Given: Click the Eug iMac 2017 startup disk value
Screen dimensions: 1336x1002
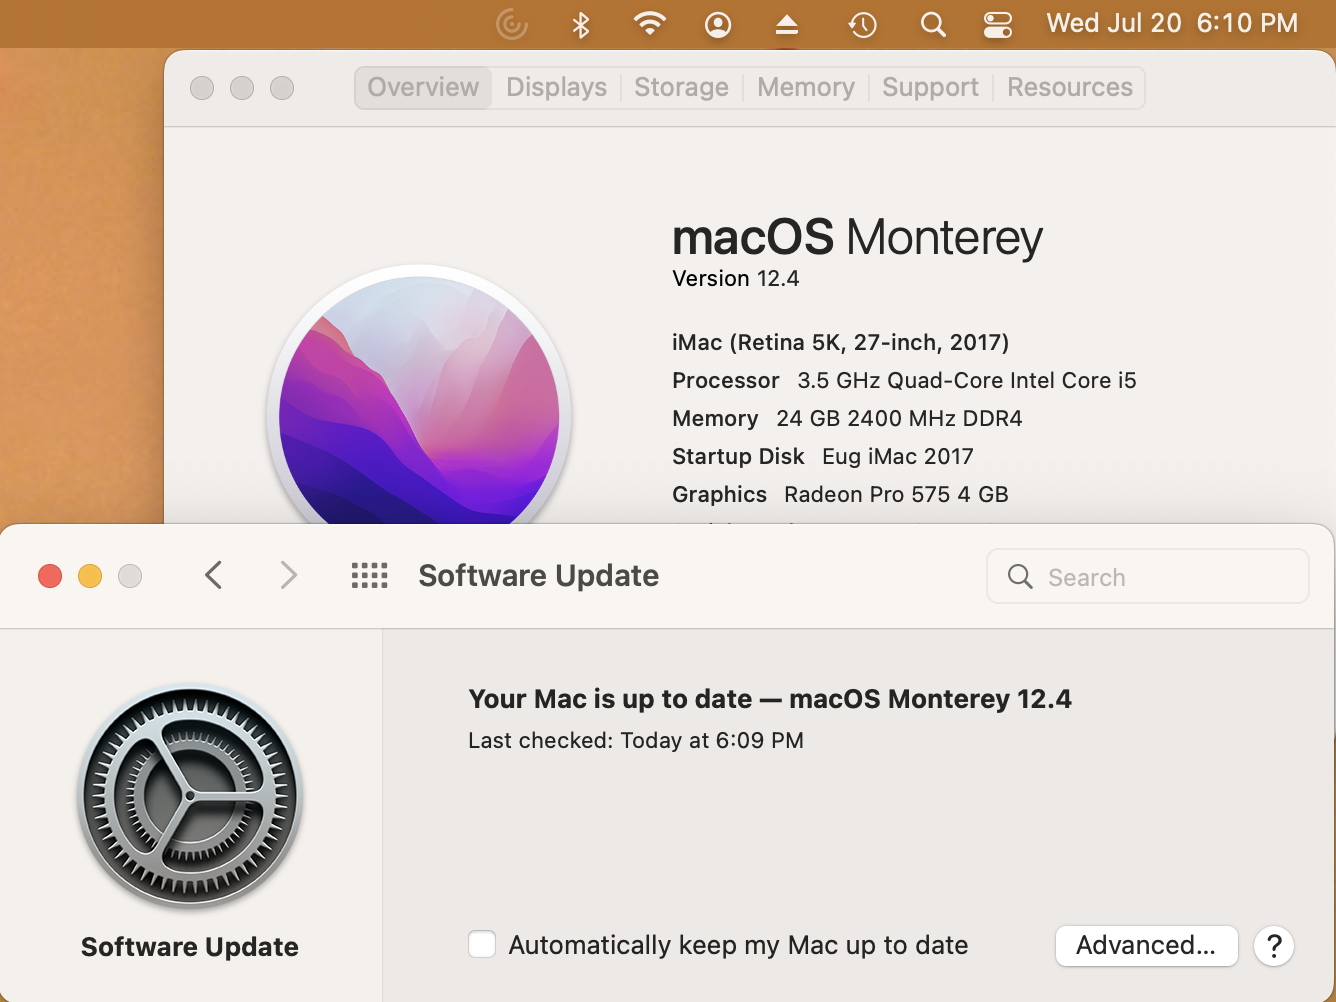Looking at the screenshot, I should point(898,457).
